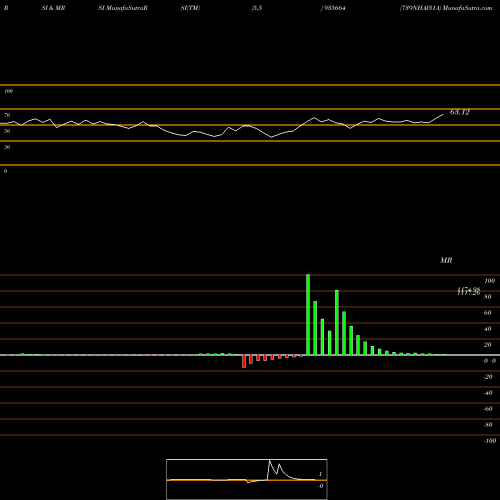The width and height of the screenshot is (500, 500).
Task: Select the second-highest green bar peak
Action: point(337,323)
